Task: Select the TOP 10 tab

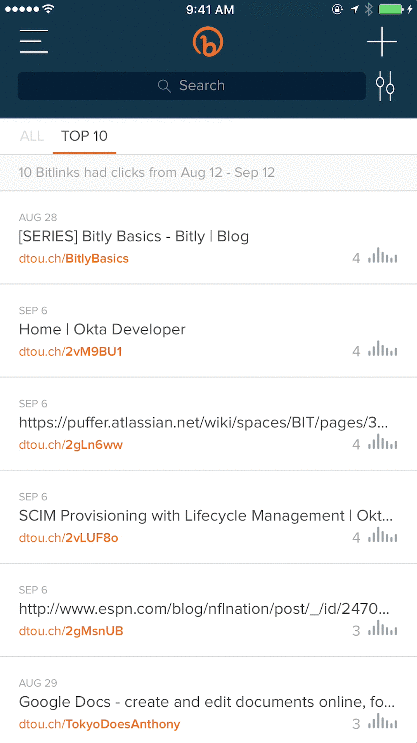Action: pyautogui.click(x=84, y=136)
